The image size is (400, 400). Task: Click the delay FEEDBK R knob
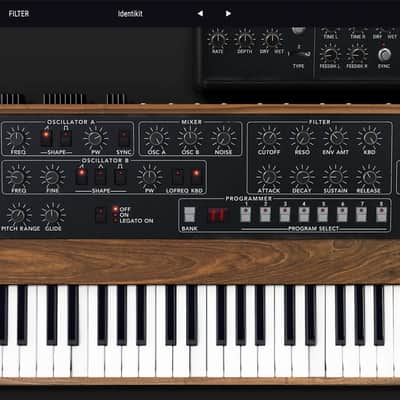coord(357,54)
